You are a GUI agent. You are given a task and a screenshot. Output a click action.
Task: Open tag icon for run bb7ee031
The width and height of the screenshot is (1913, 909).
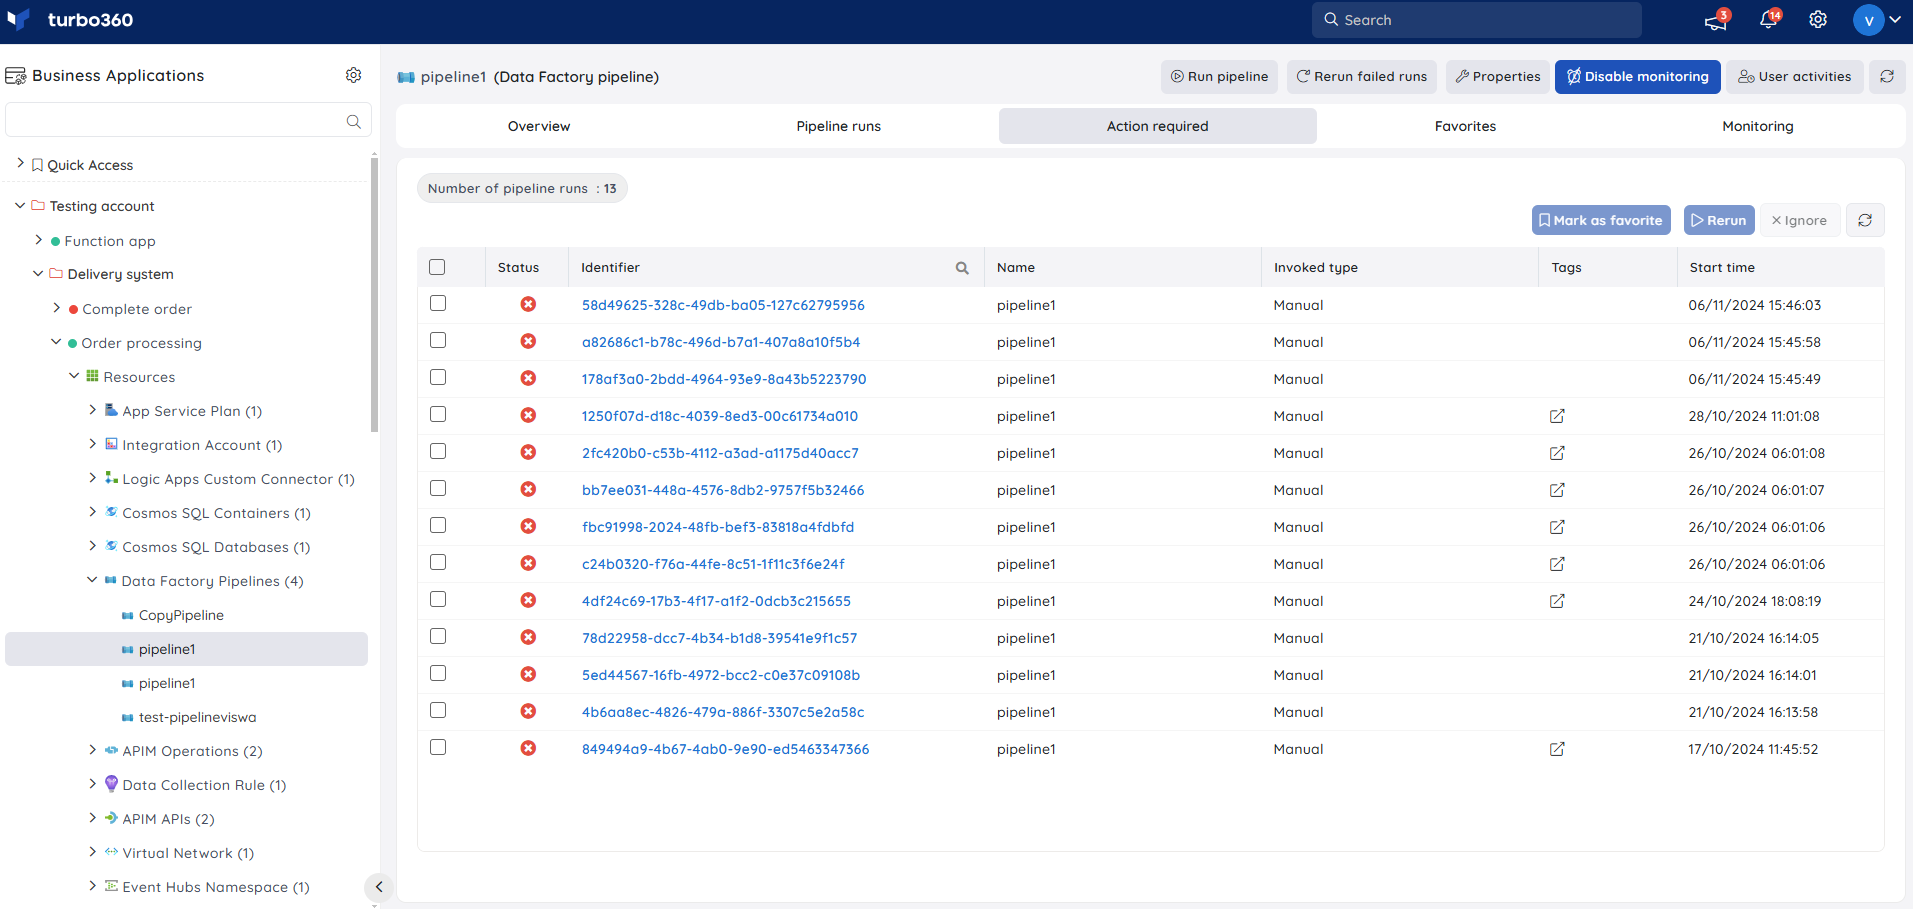[1557, 490]
